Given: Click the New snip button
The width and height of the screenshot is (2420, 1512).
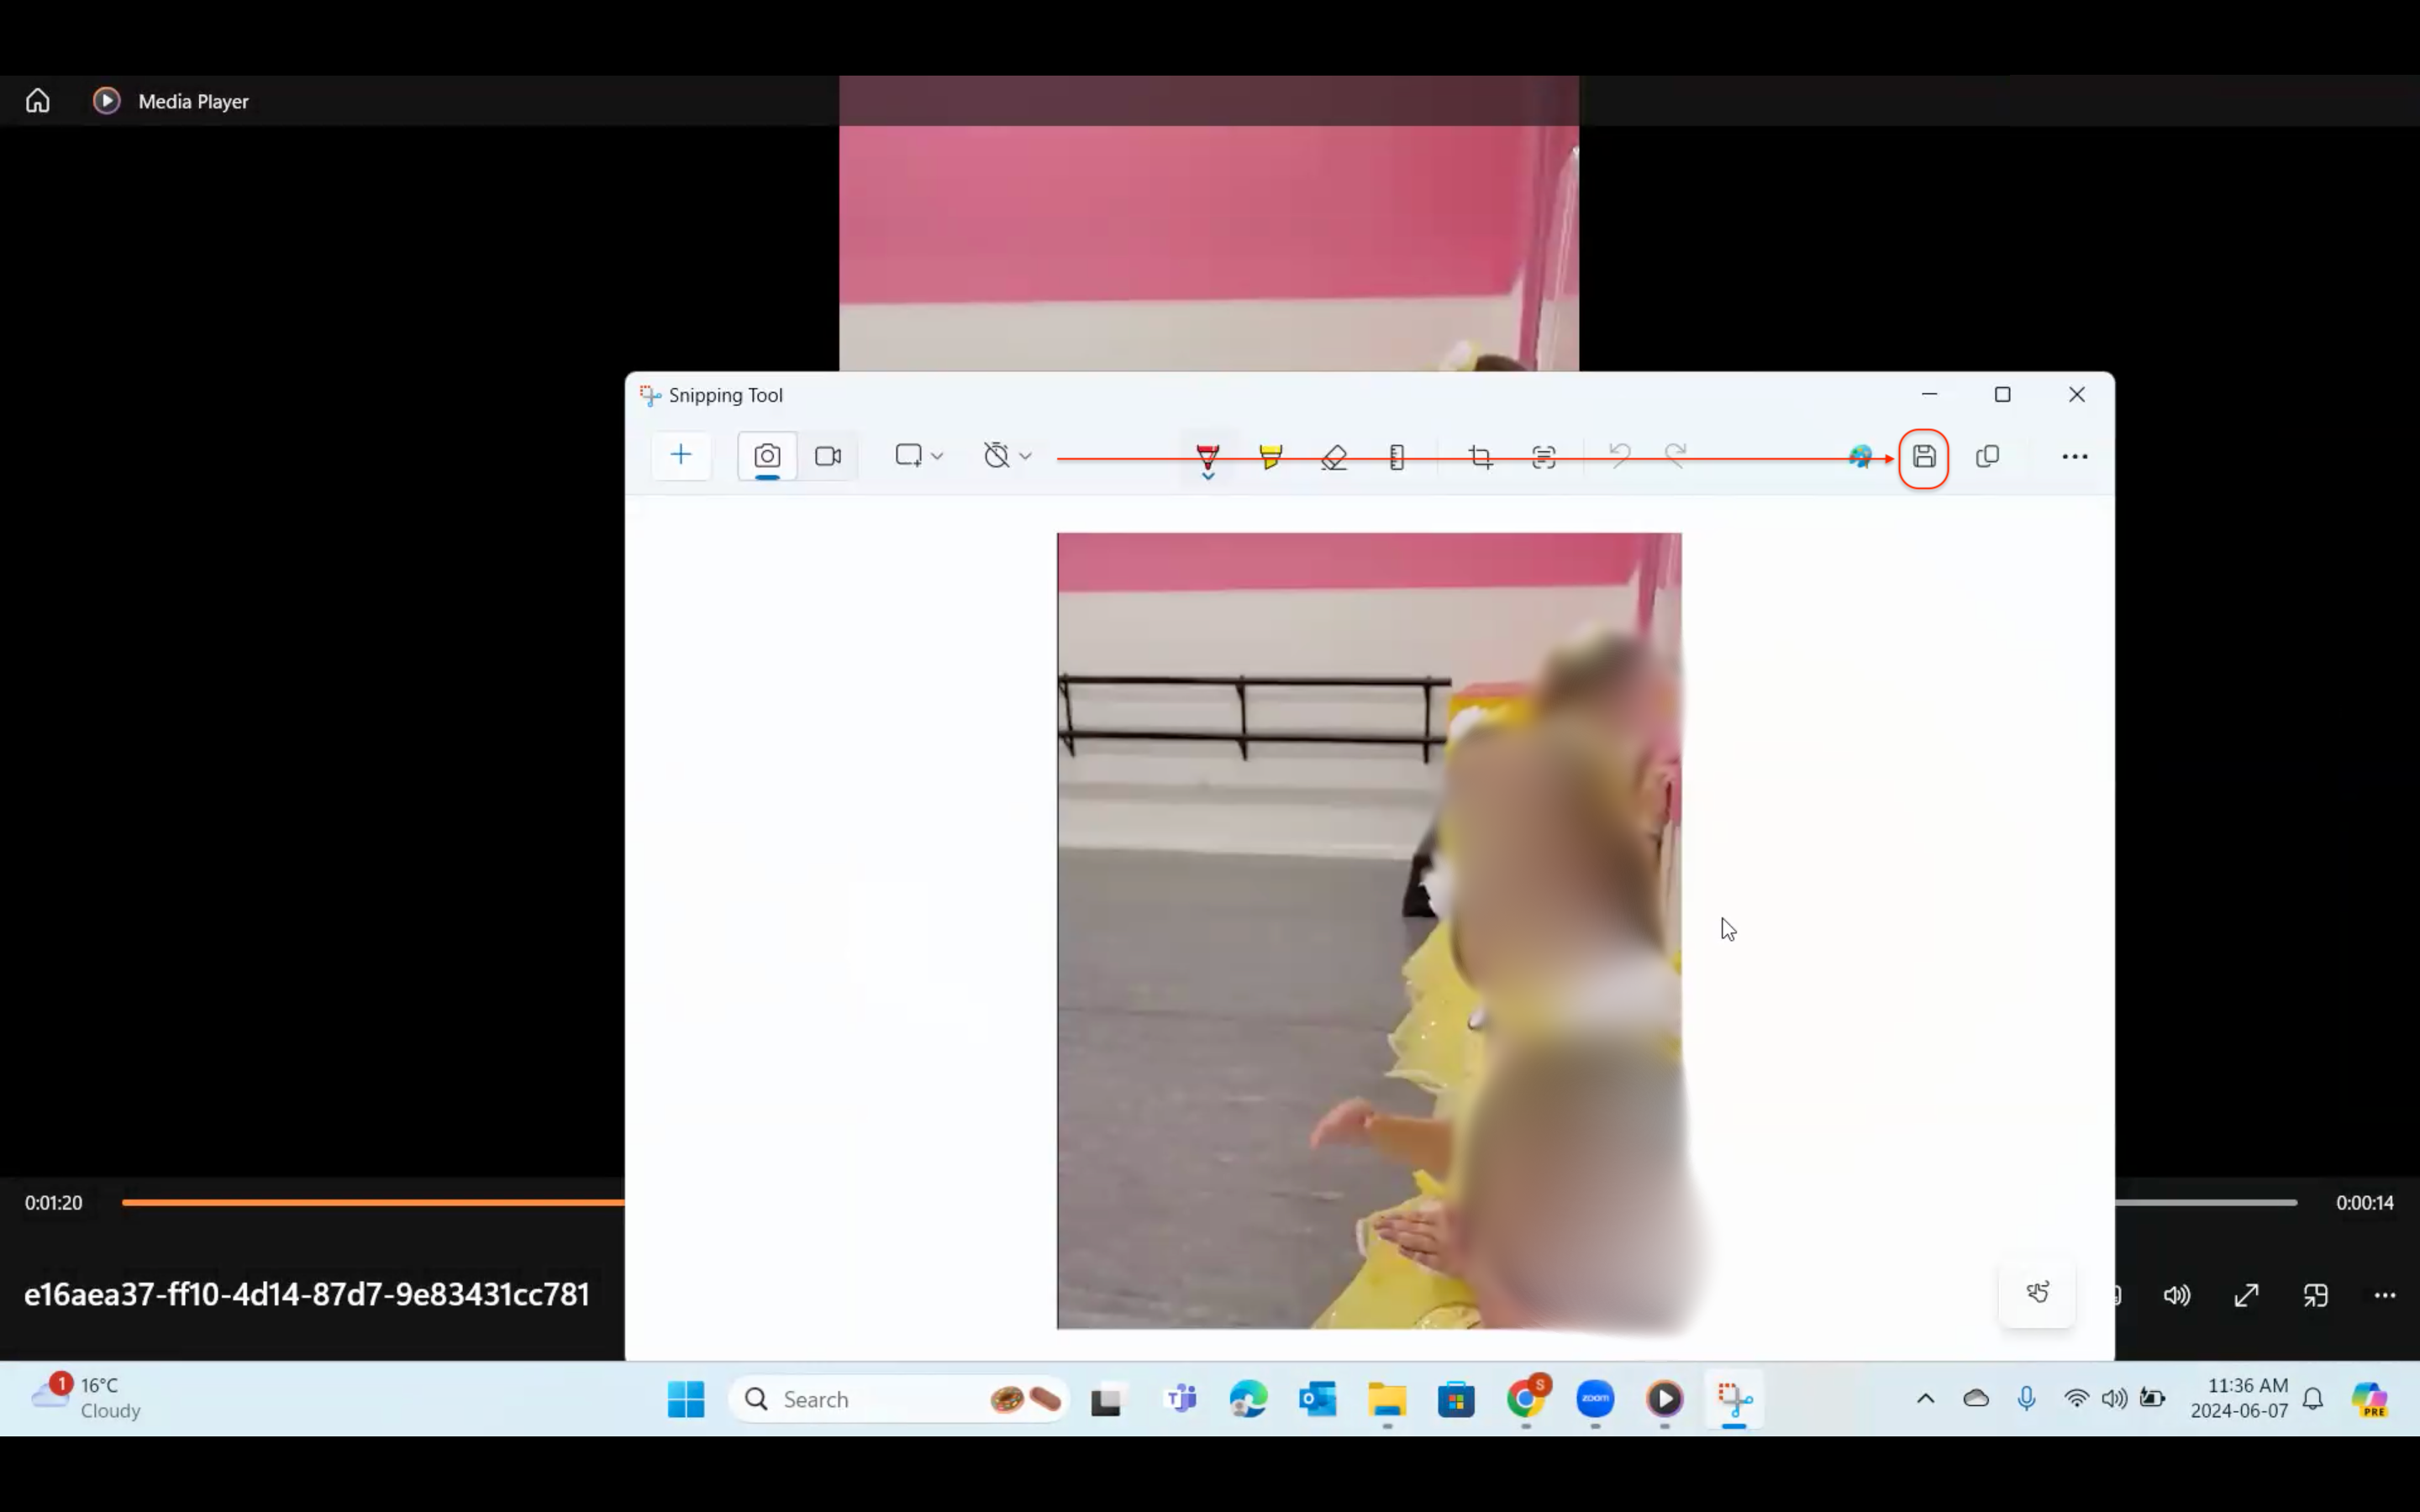Looking at the screenshot, I should pos(681,456).
